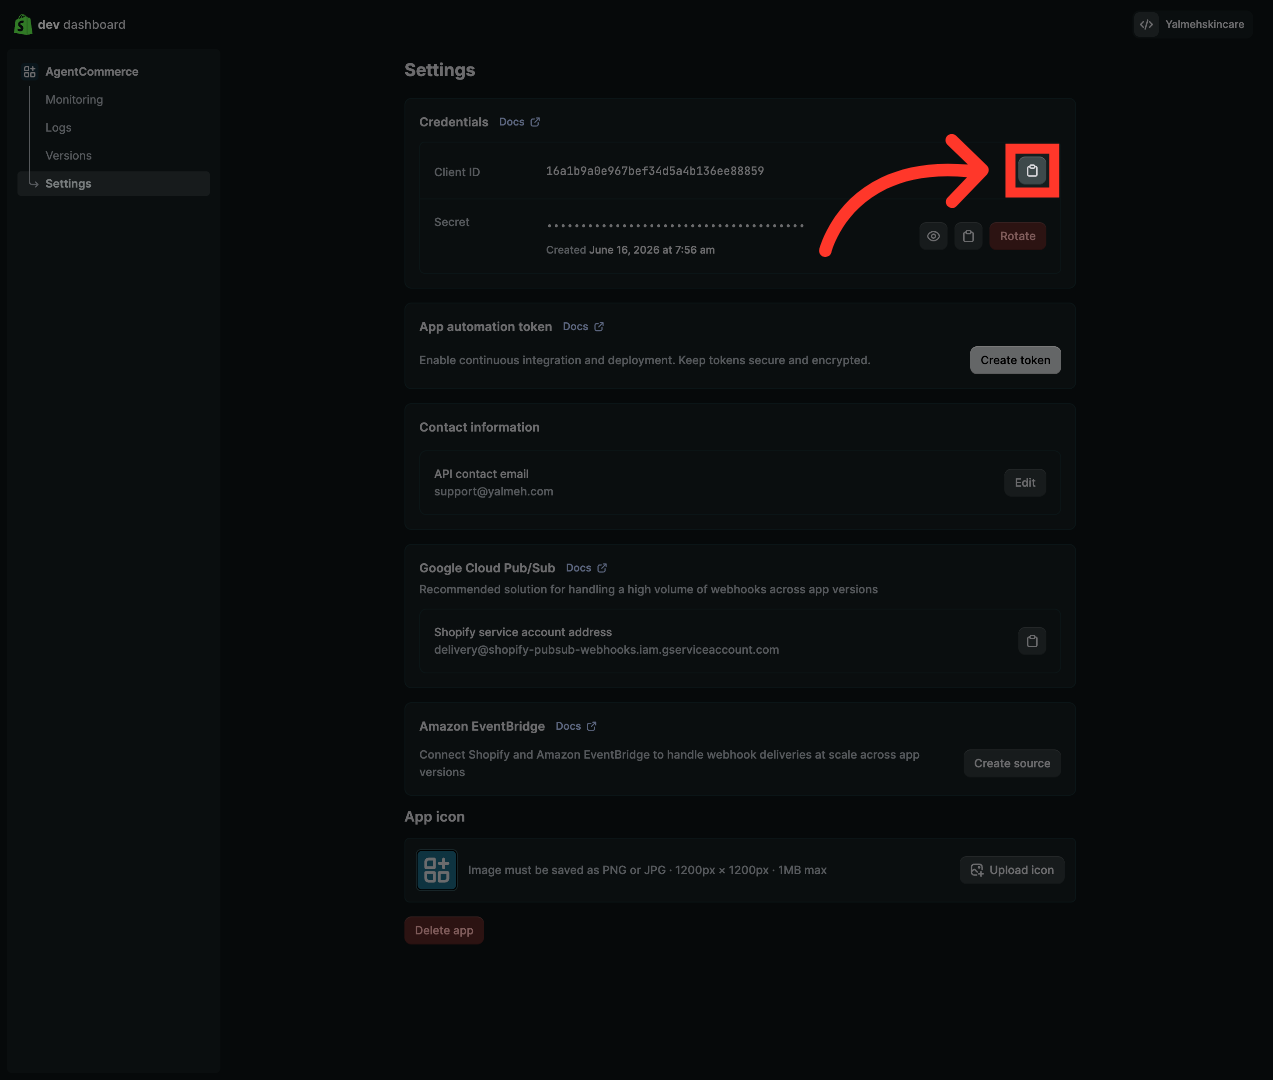
Task: Click the masked Secret dots
Action: pyautogui.click(x=676, y=226)
